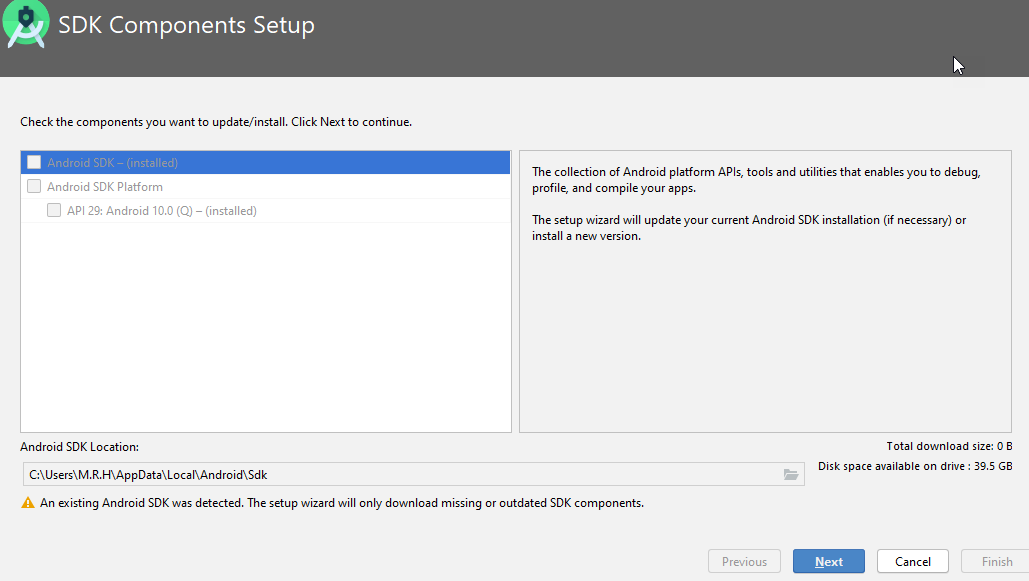Screen dimensions: 1029x581
Task: Click the 'Android SDK Location:' label
Action: (x=79, y=446)
